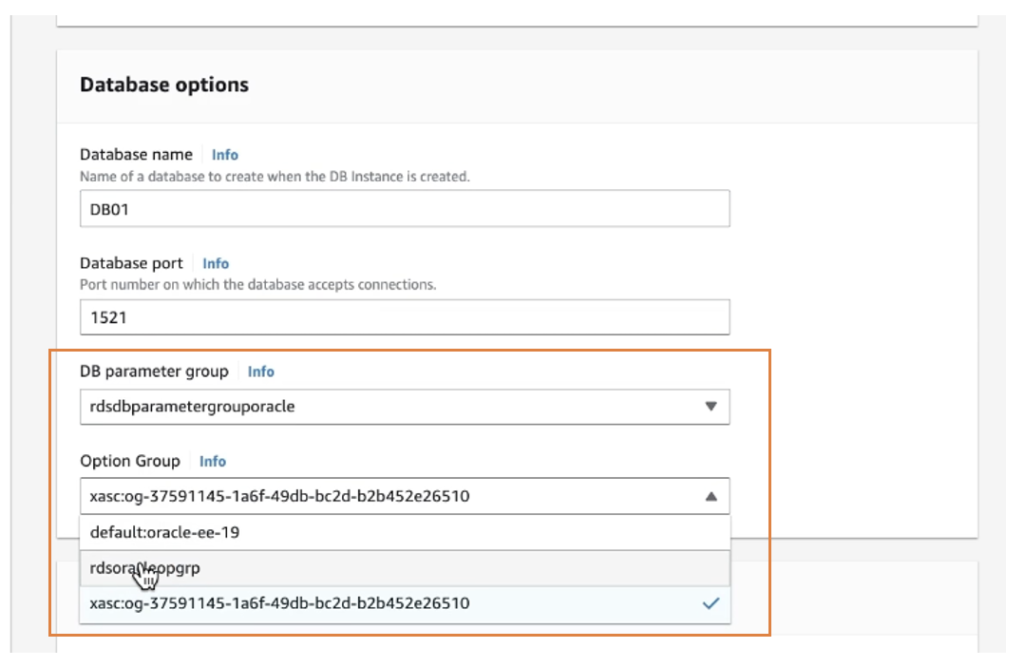Click inside the Database name field
The height and width of the screenshot is (667, 1024).
pos(400,208)
